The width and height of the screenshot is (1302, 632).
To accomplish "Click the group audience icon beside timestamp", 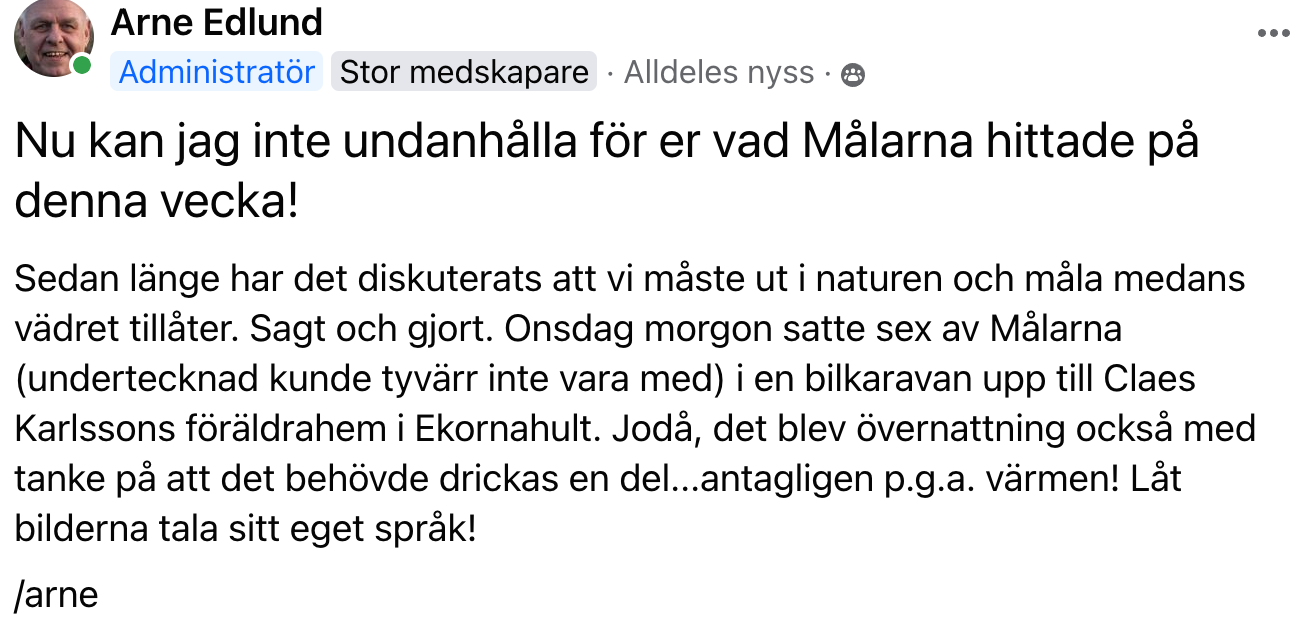I will (853, 75).
